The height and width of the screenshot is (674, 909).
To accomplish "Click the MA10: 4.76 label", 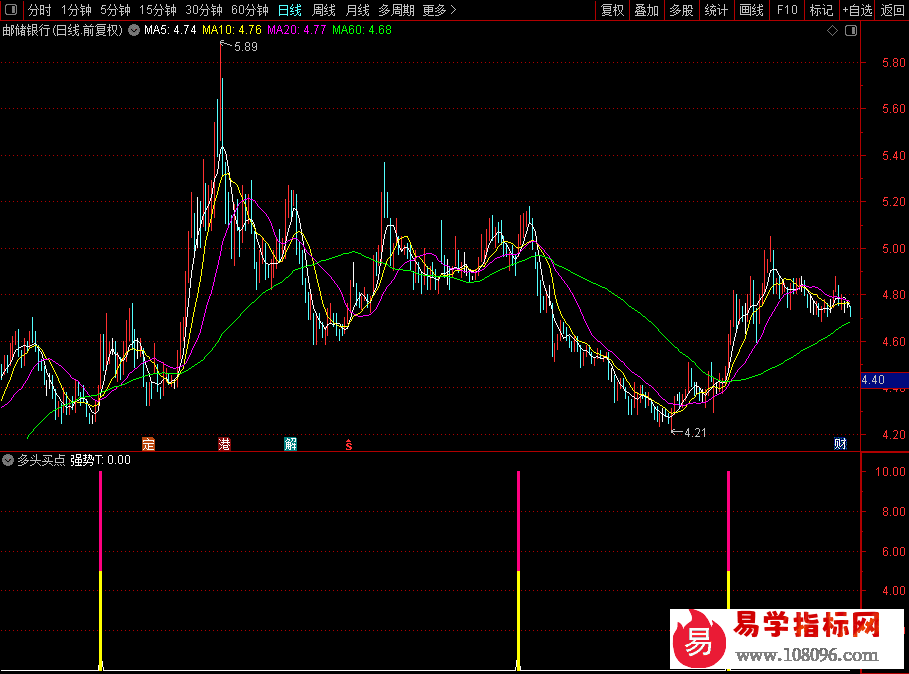I will point(232,30).
